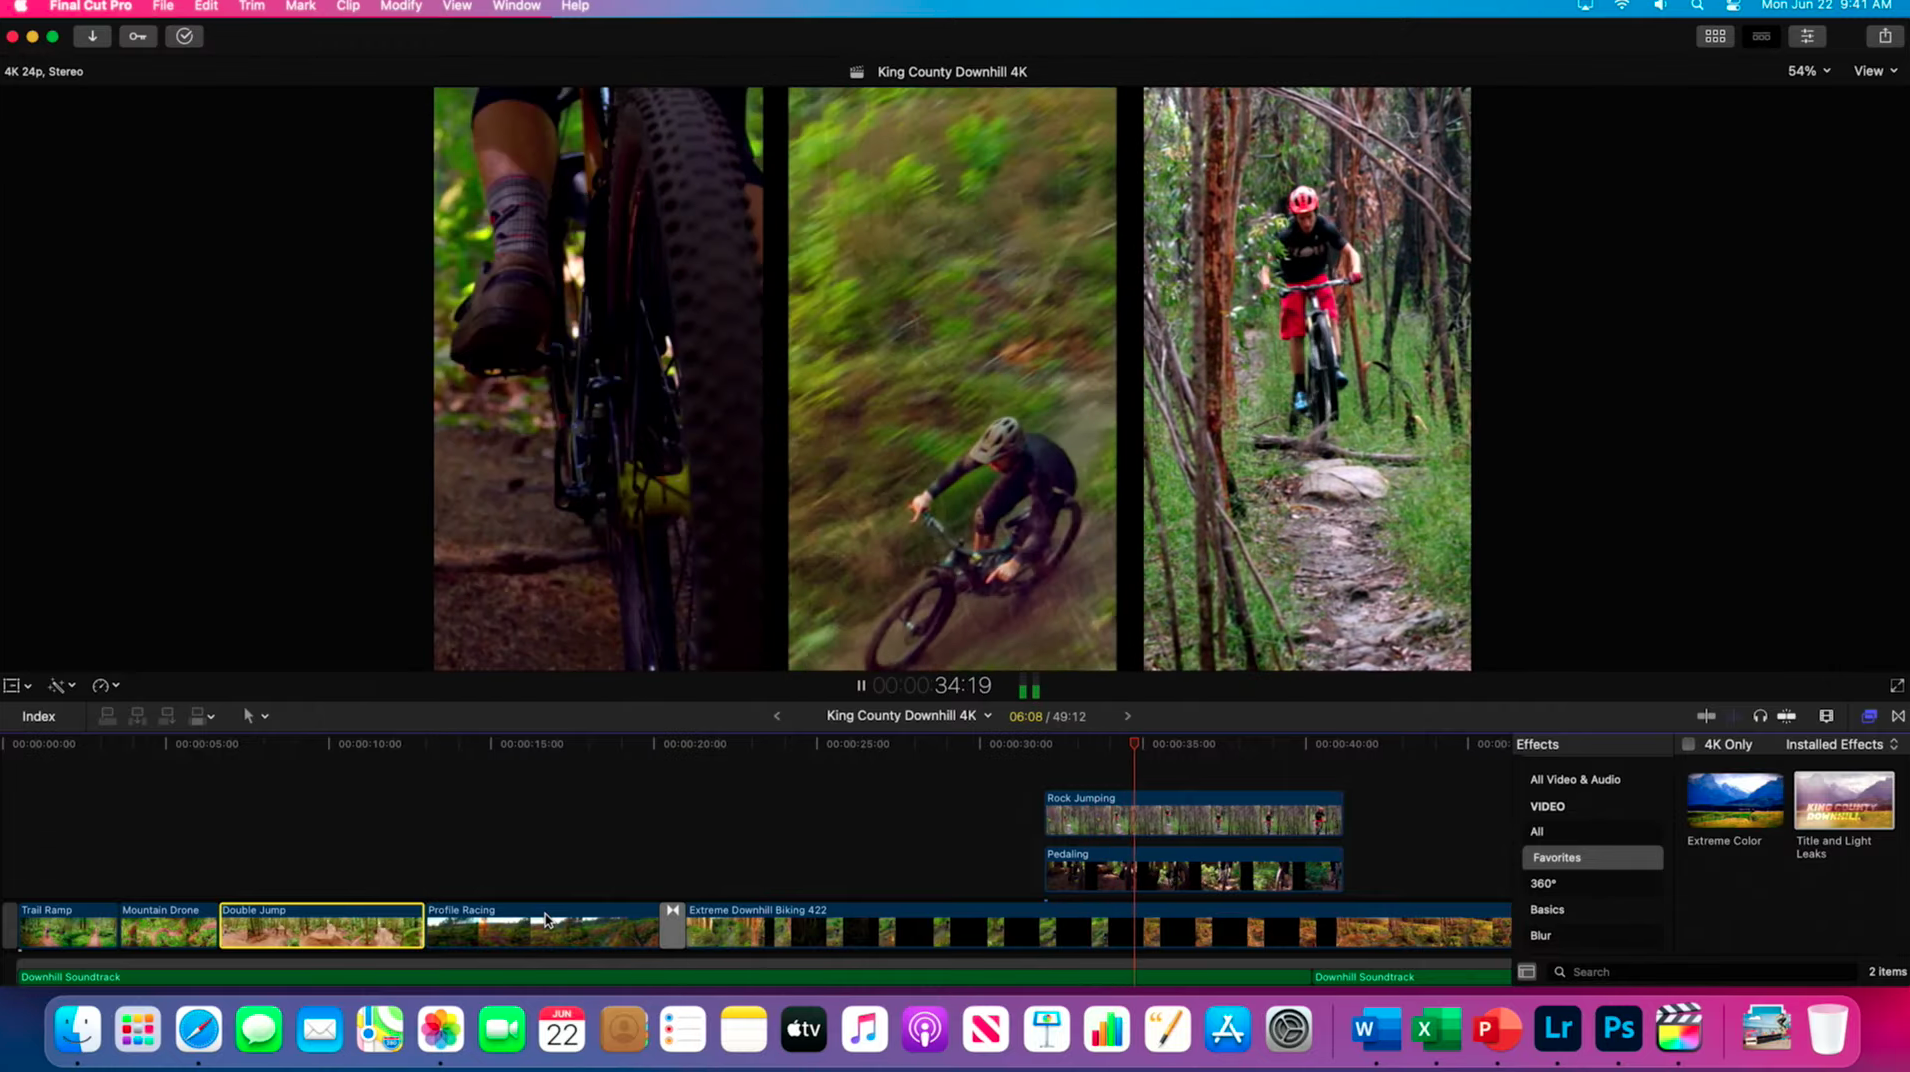
Task: Toggle the Effects browser icon
Action: pyautogui.click(x=1868, y=716)
